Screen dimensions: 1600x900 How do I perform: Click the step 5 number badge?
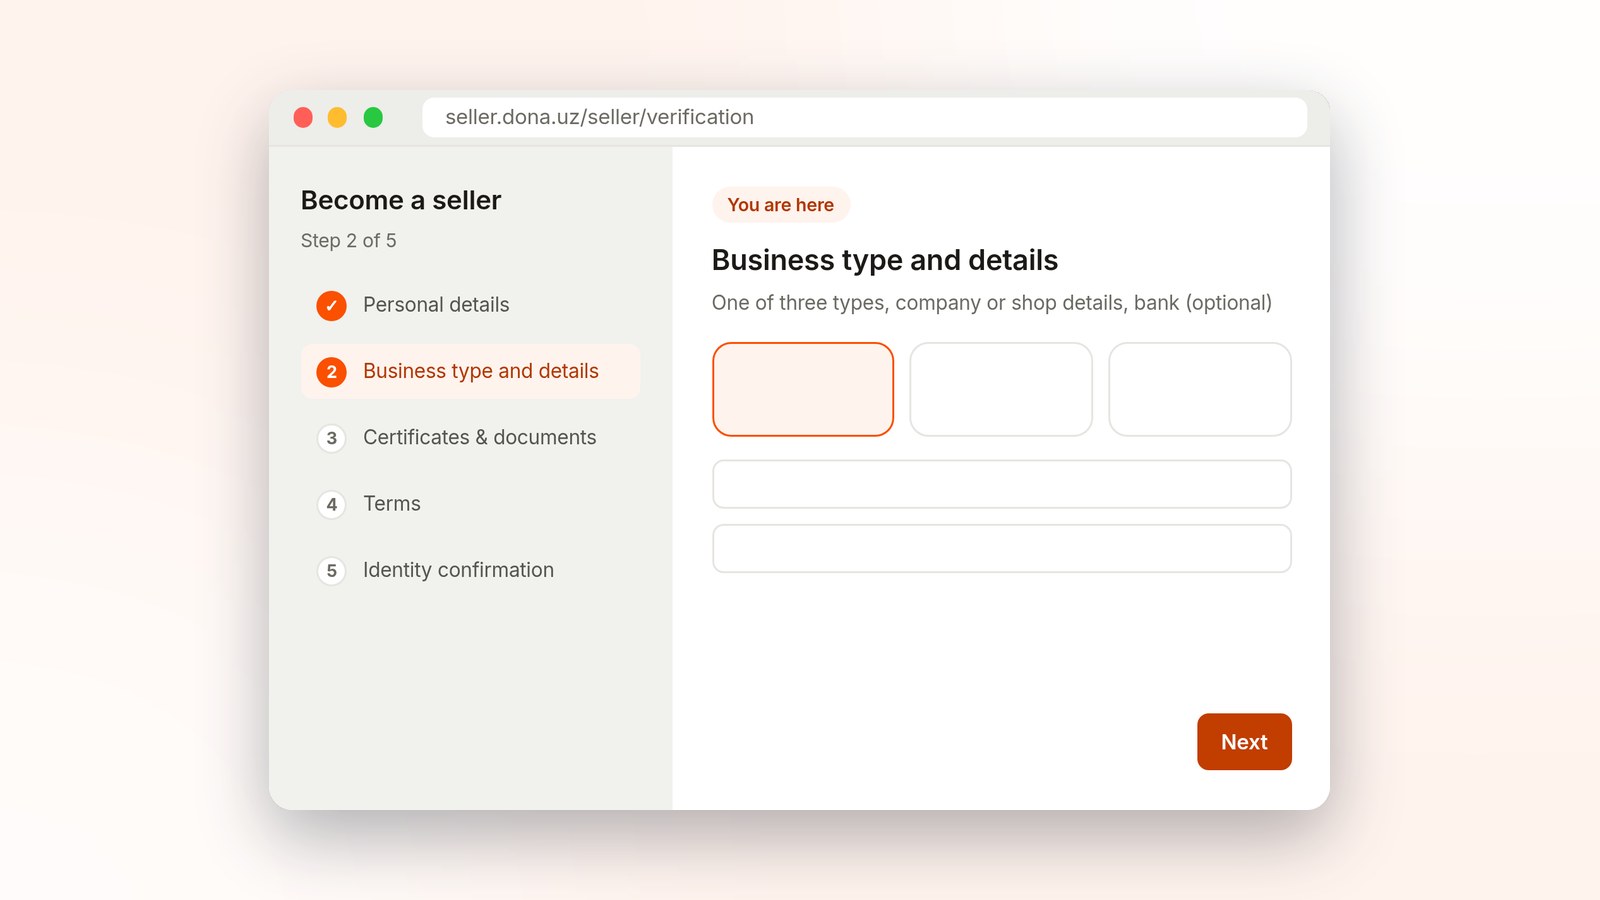coord(331,571)
